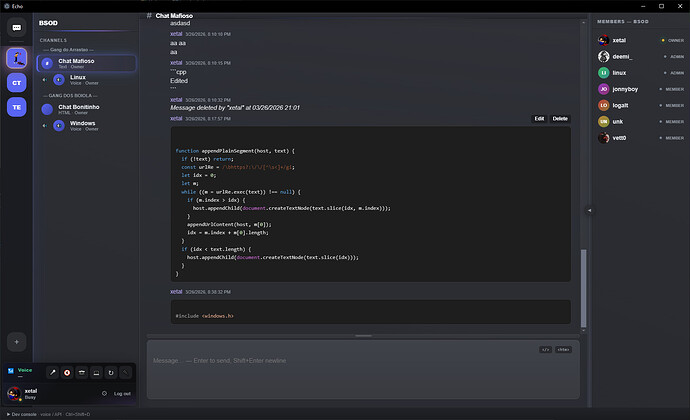The image size is (690, 420).
Task: Open the Chat Mafioso text channel
Action: click(x=87, y=63)
